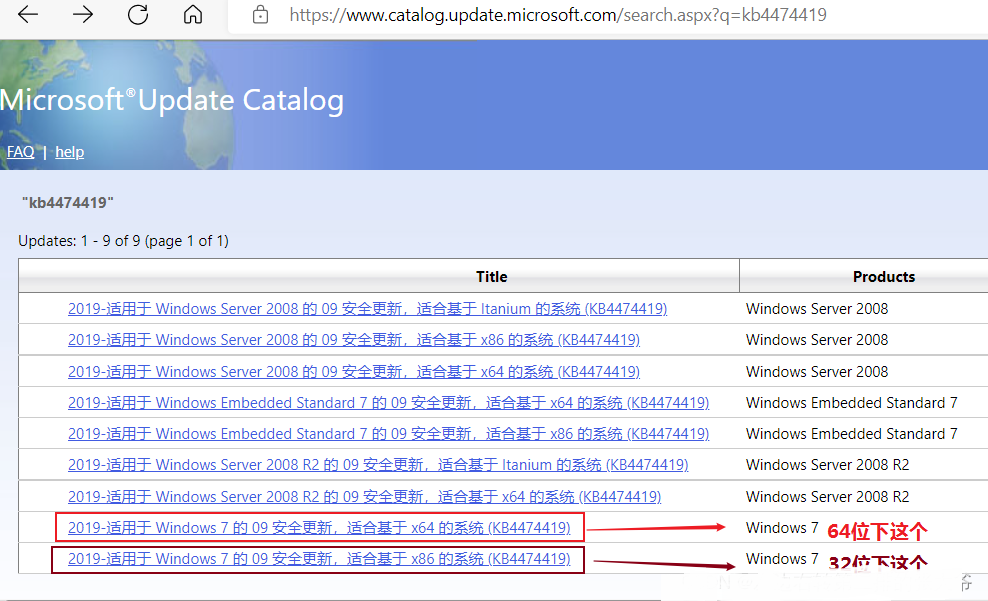Click the lock icon in the address bar
The image size is (988, 601).
(x=261, y=15)
